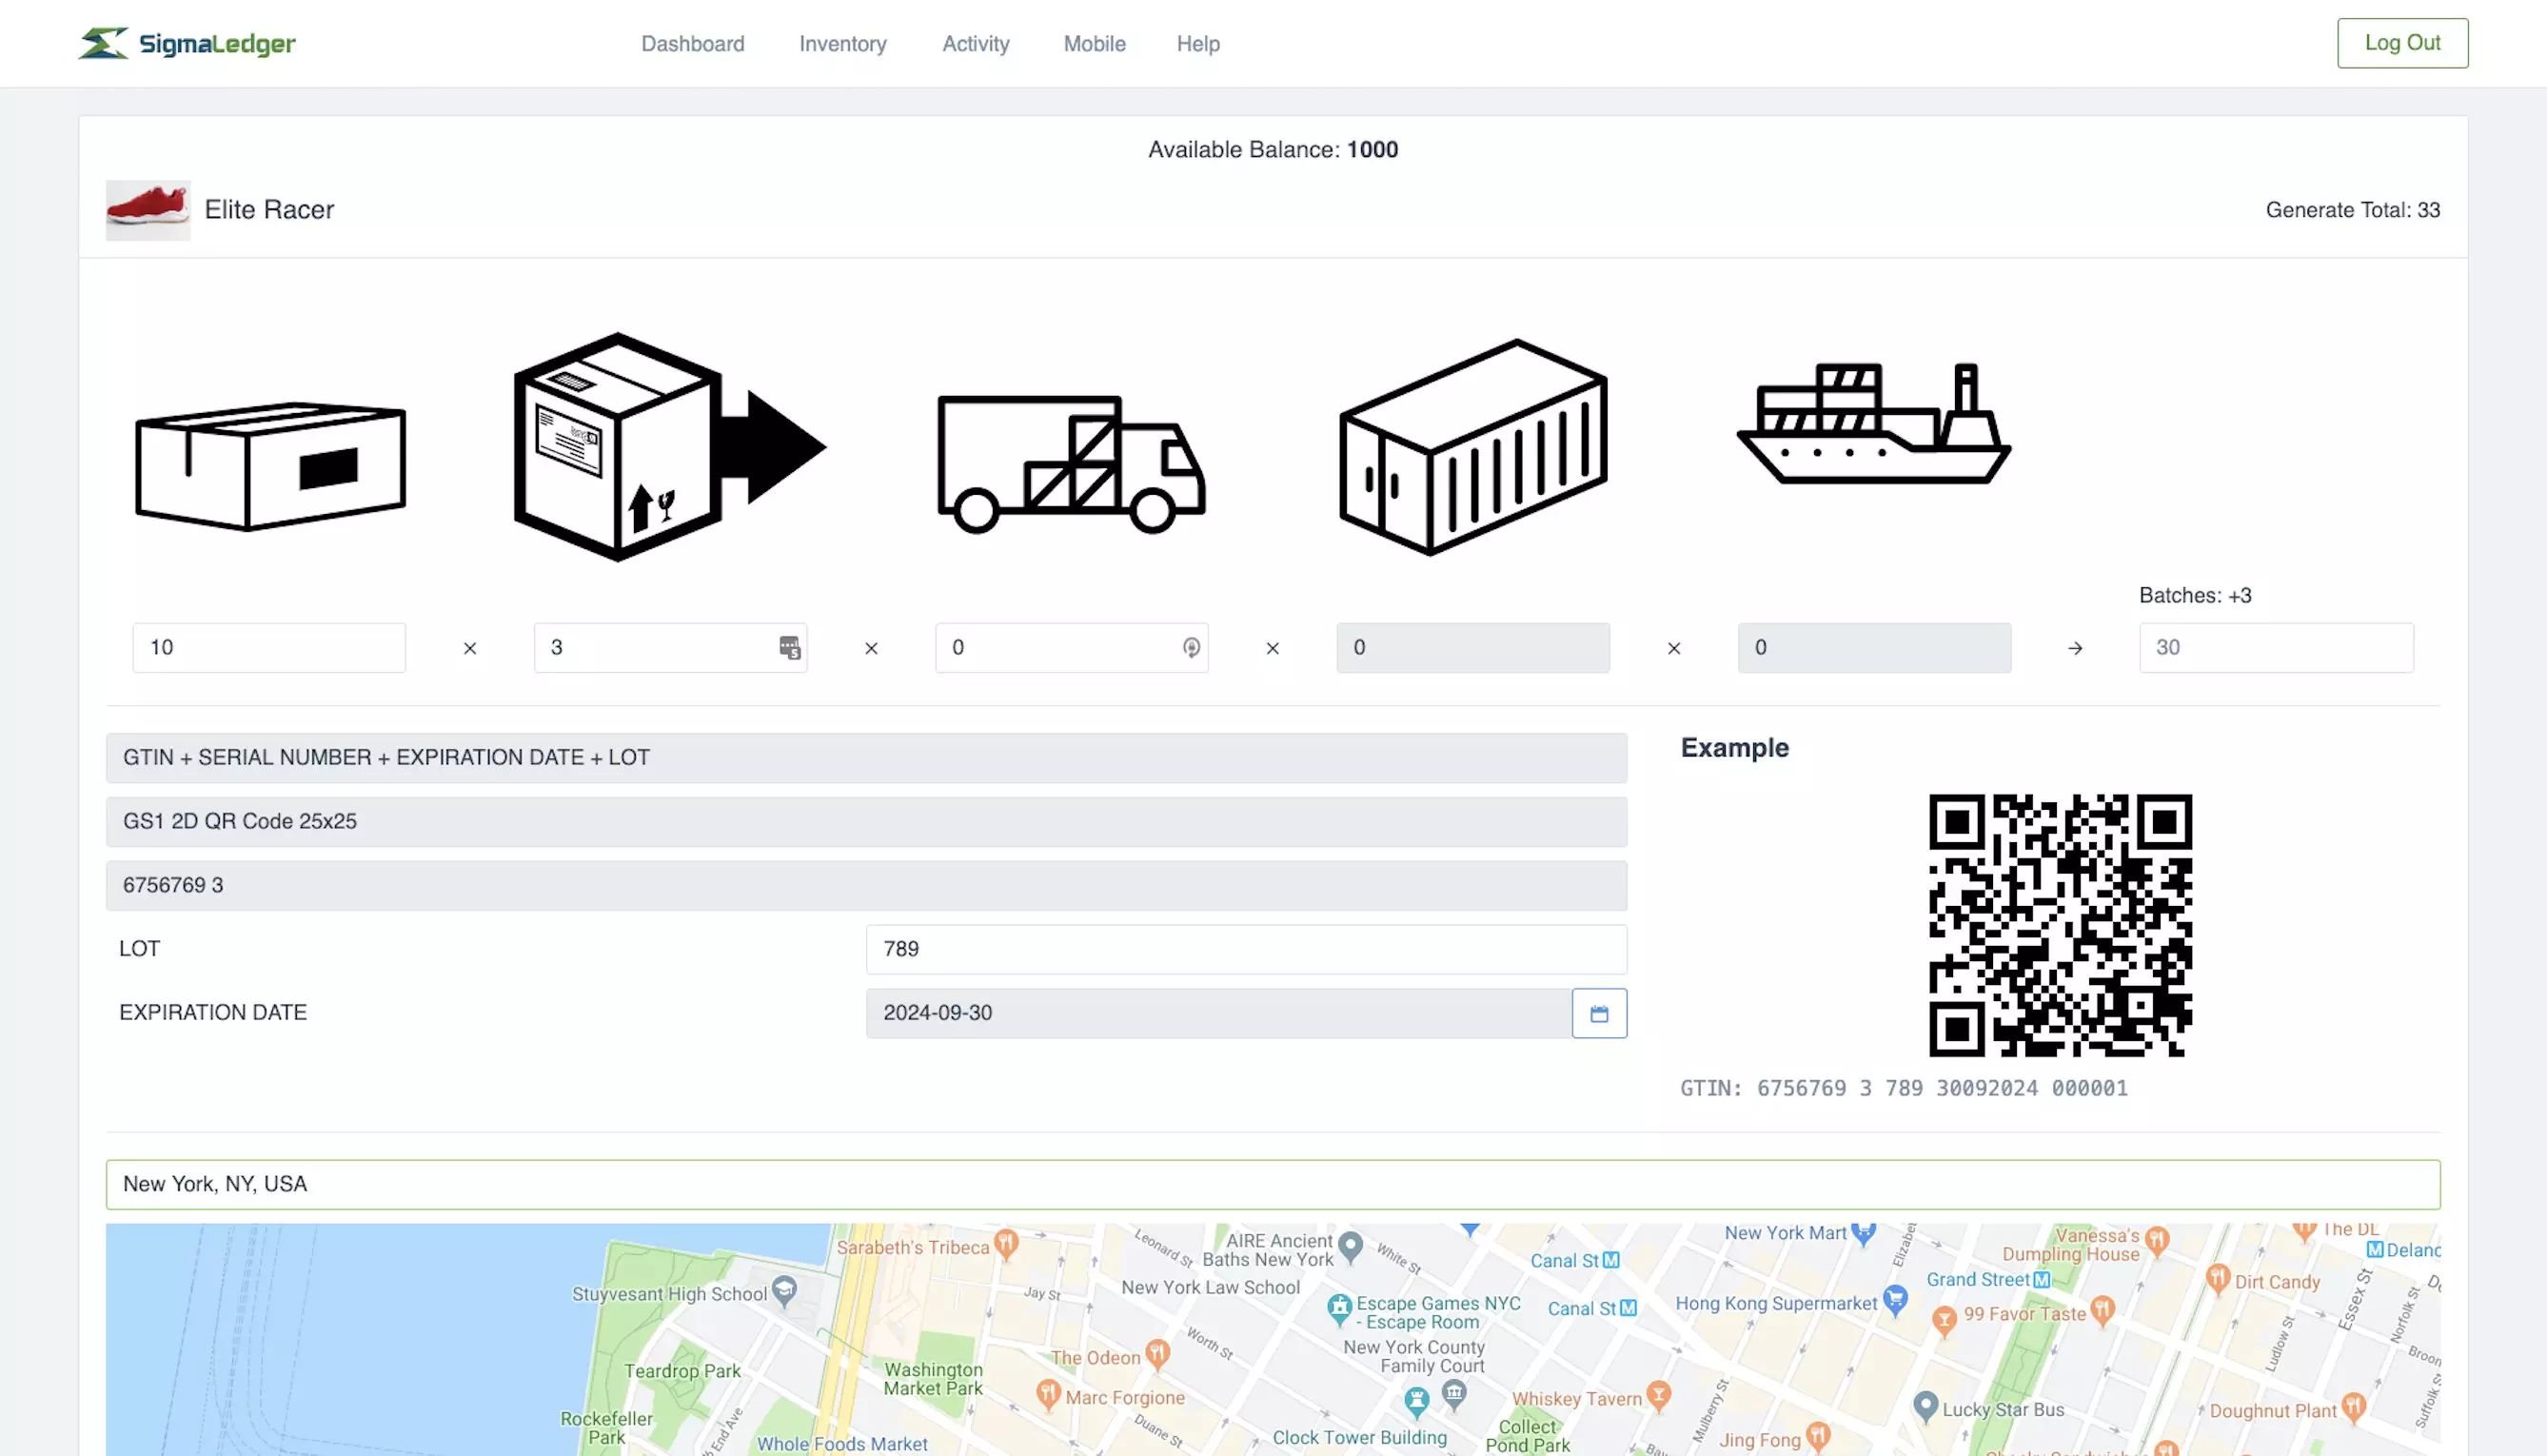Click the New York, NY, USA location field
This screenshot has height=1456, width=2547.
click(x=1273, y=1184)
